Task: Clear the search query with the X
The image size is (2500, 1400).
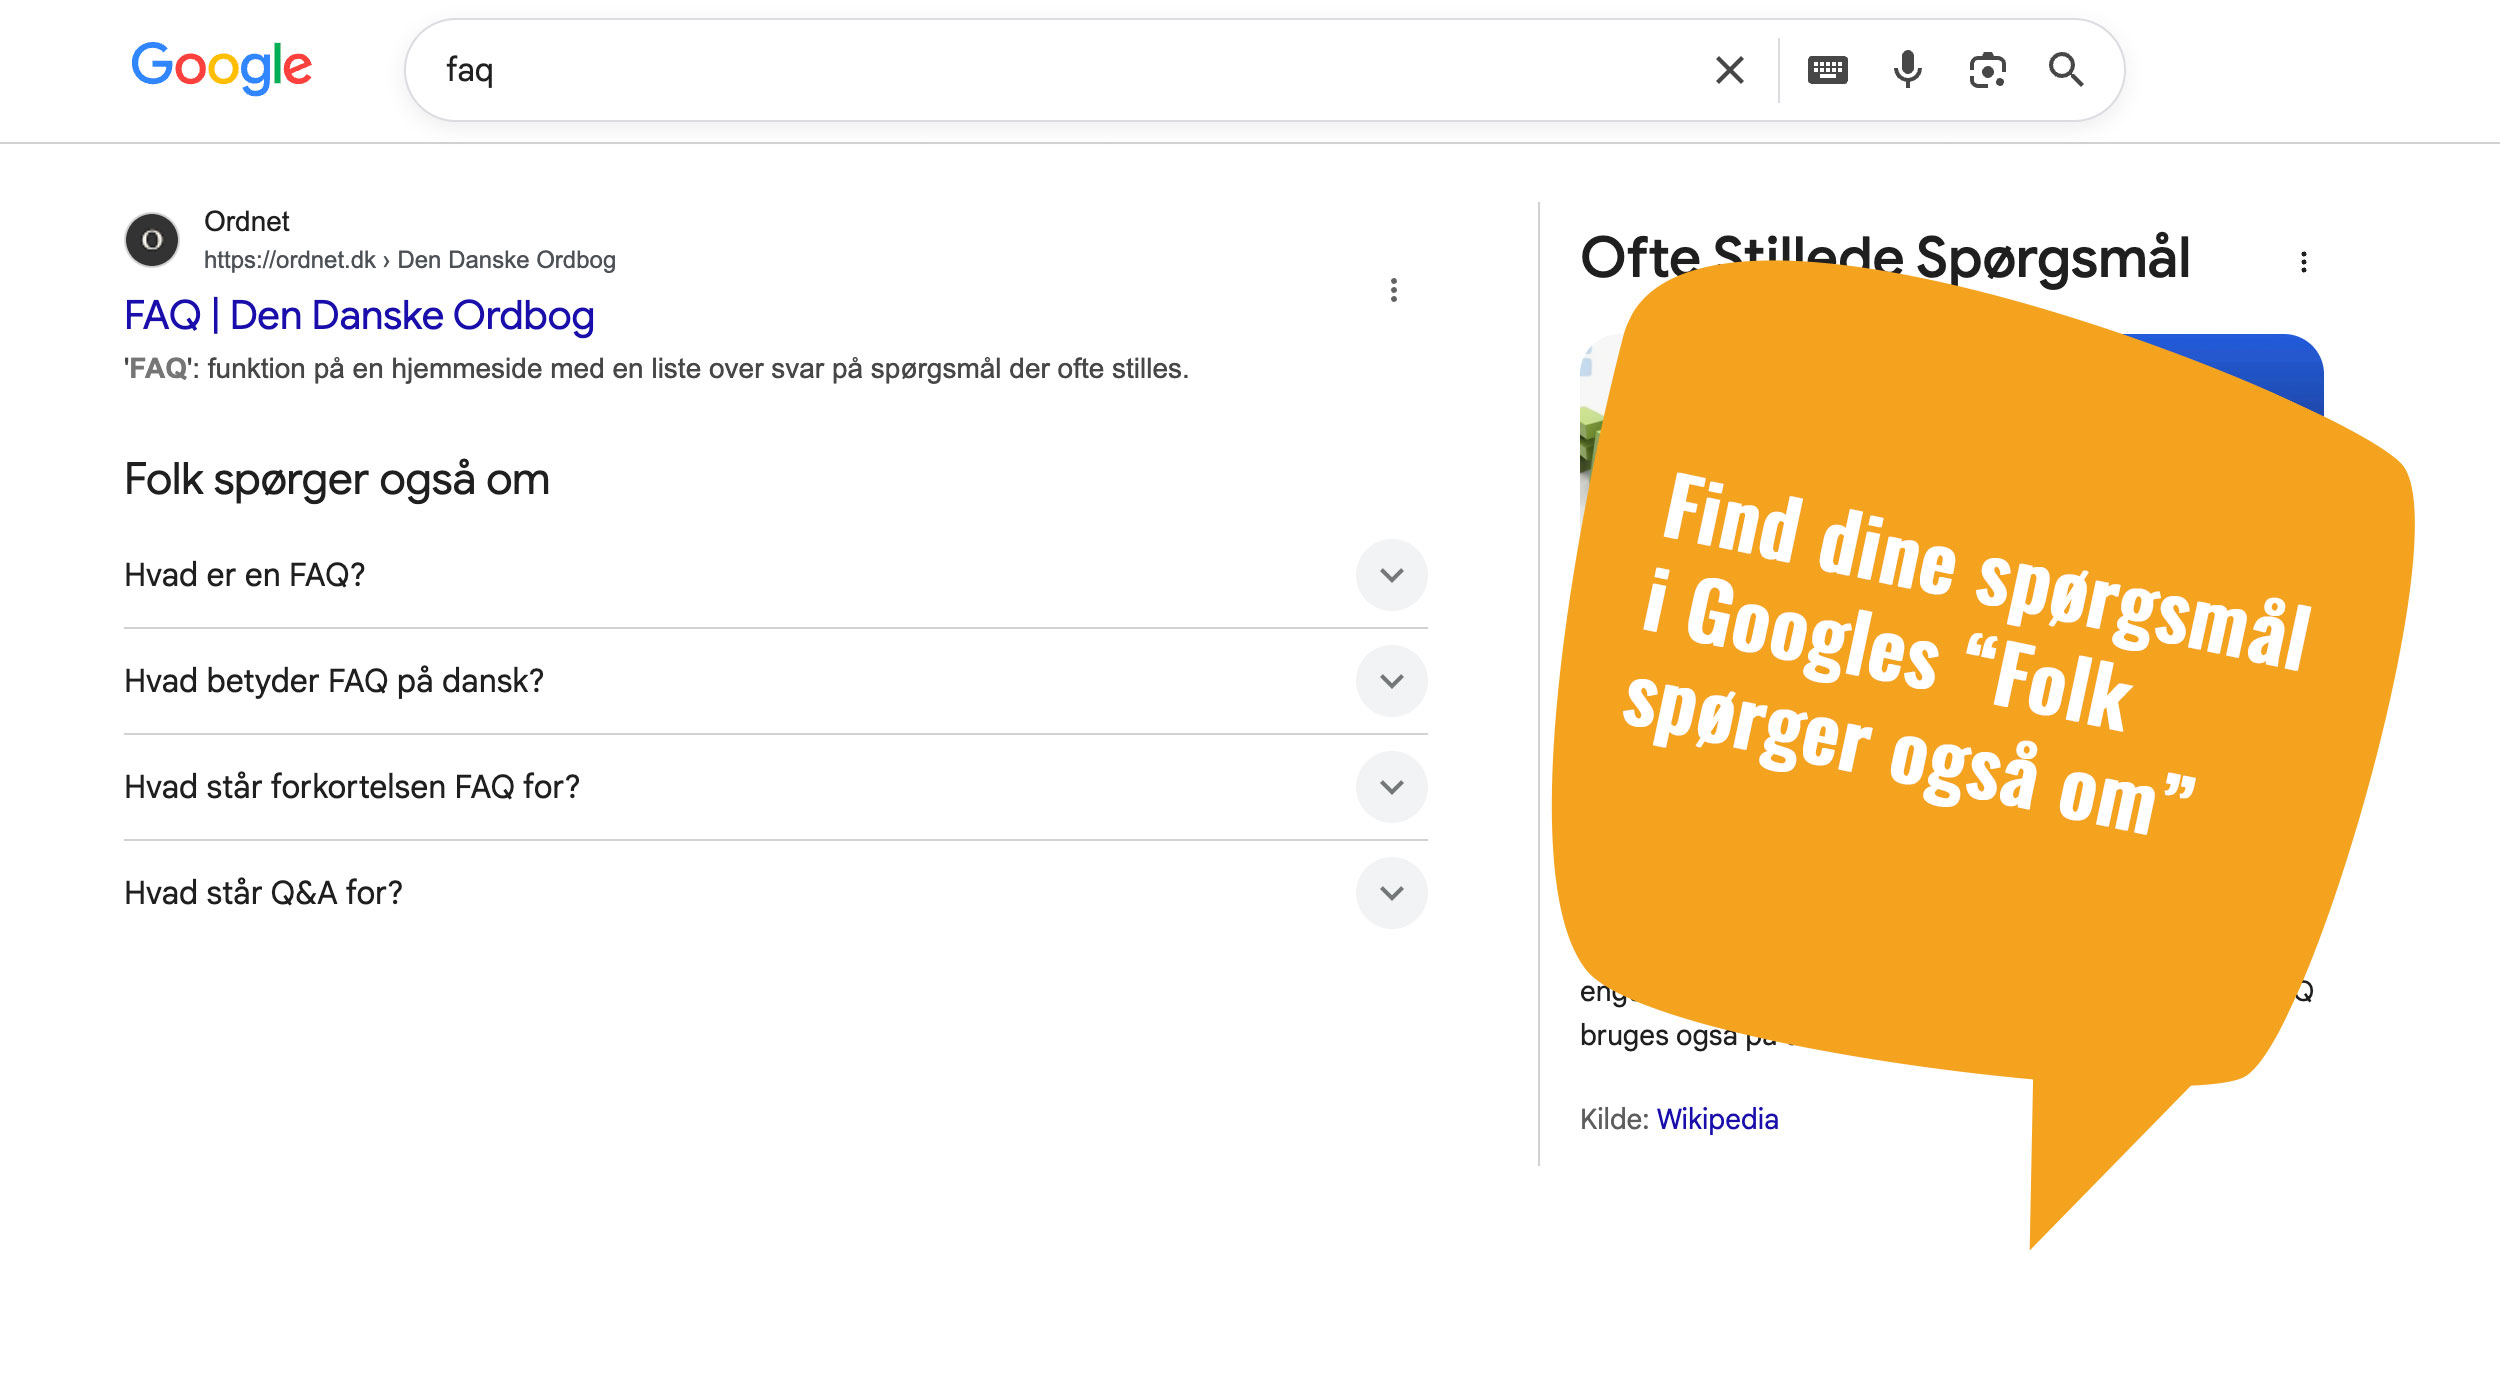Action: [x=1729, y=70]
